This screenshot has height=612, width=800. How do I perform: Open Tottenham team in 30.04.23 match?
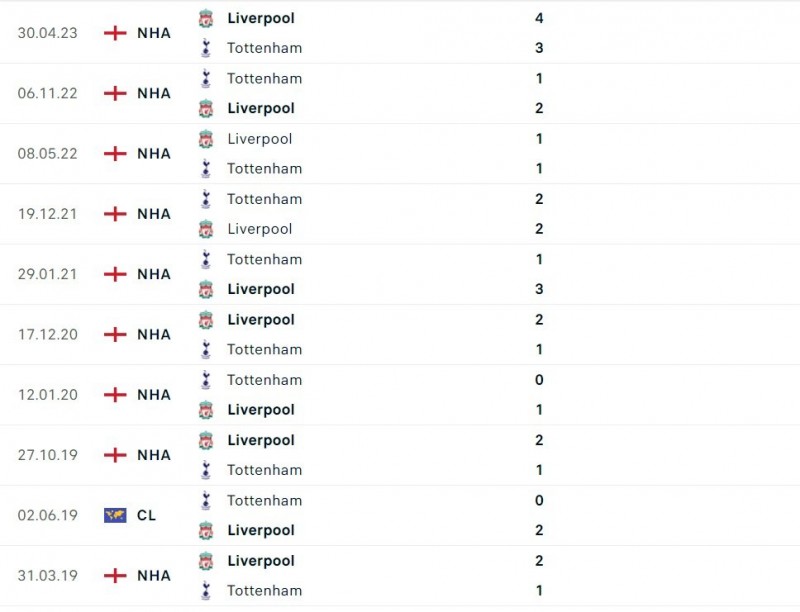click(264, 48)
